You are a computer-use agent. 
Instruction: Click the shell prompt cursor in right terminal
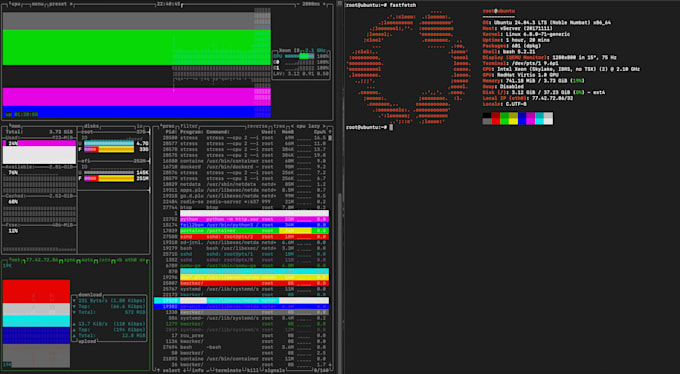pyautogui.click(x=391, y=128)
